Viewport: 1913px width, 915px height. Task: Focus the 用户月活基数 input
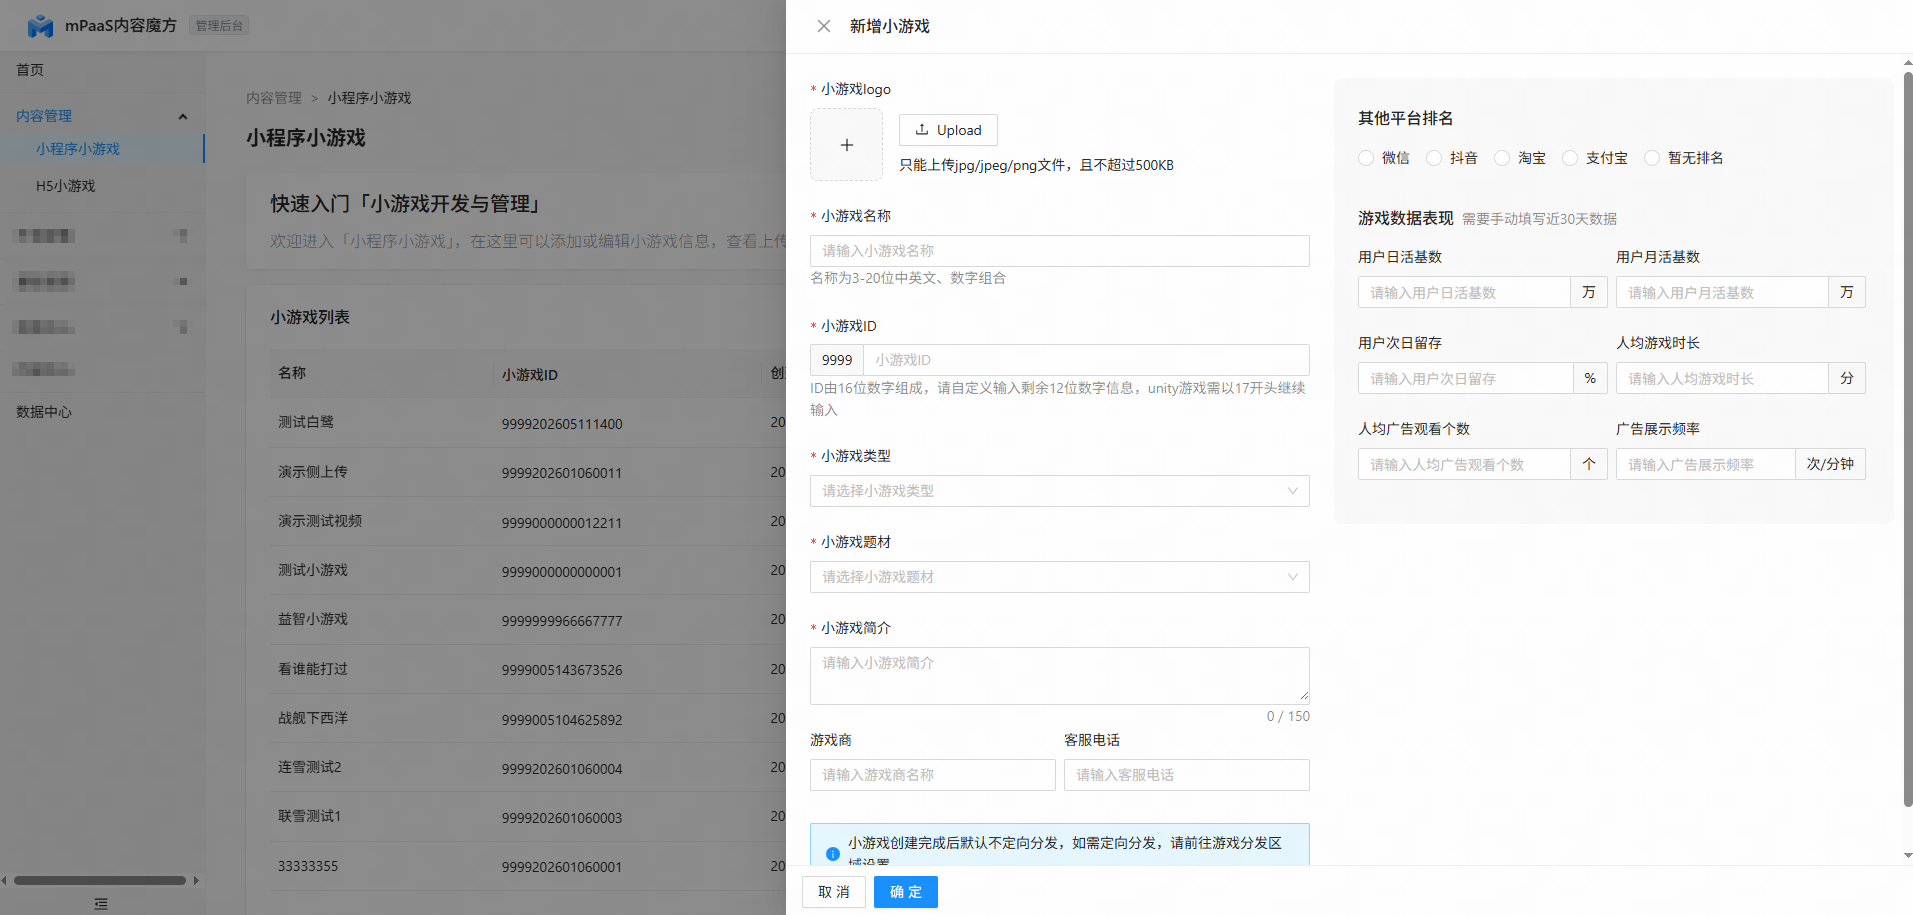(1722, 293)
